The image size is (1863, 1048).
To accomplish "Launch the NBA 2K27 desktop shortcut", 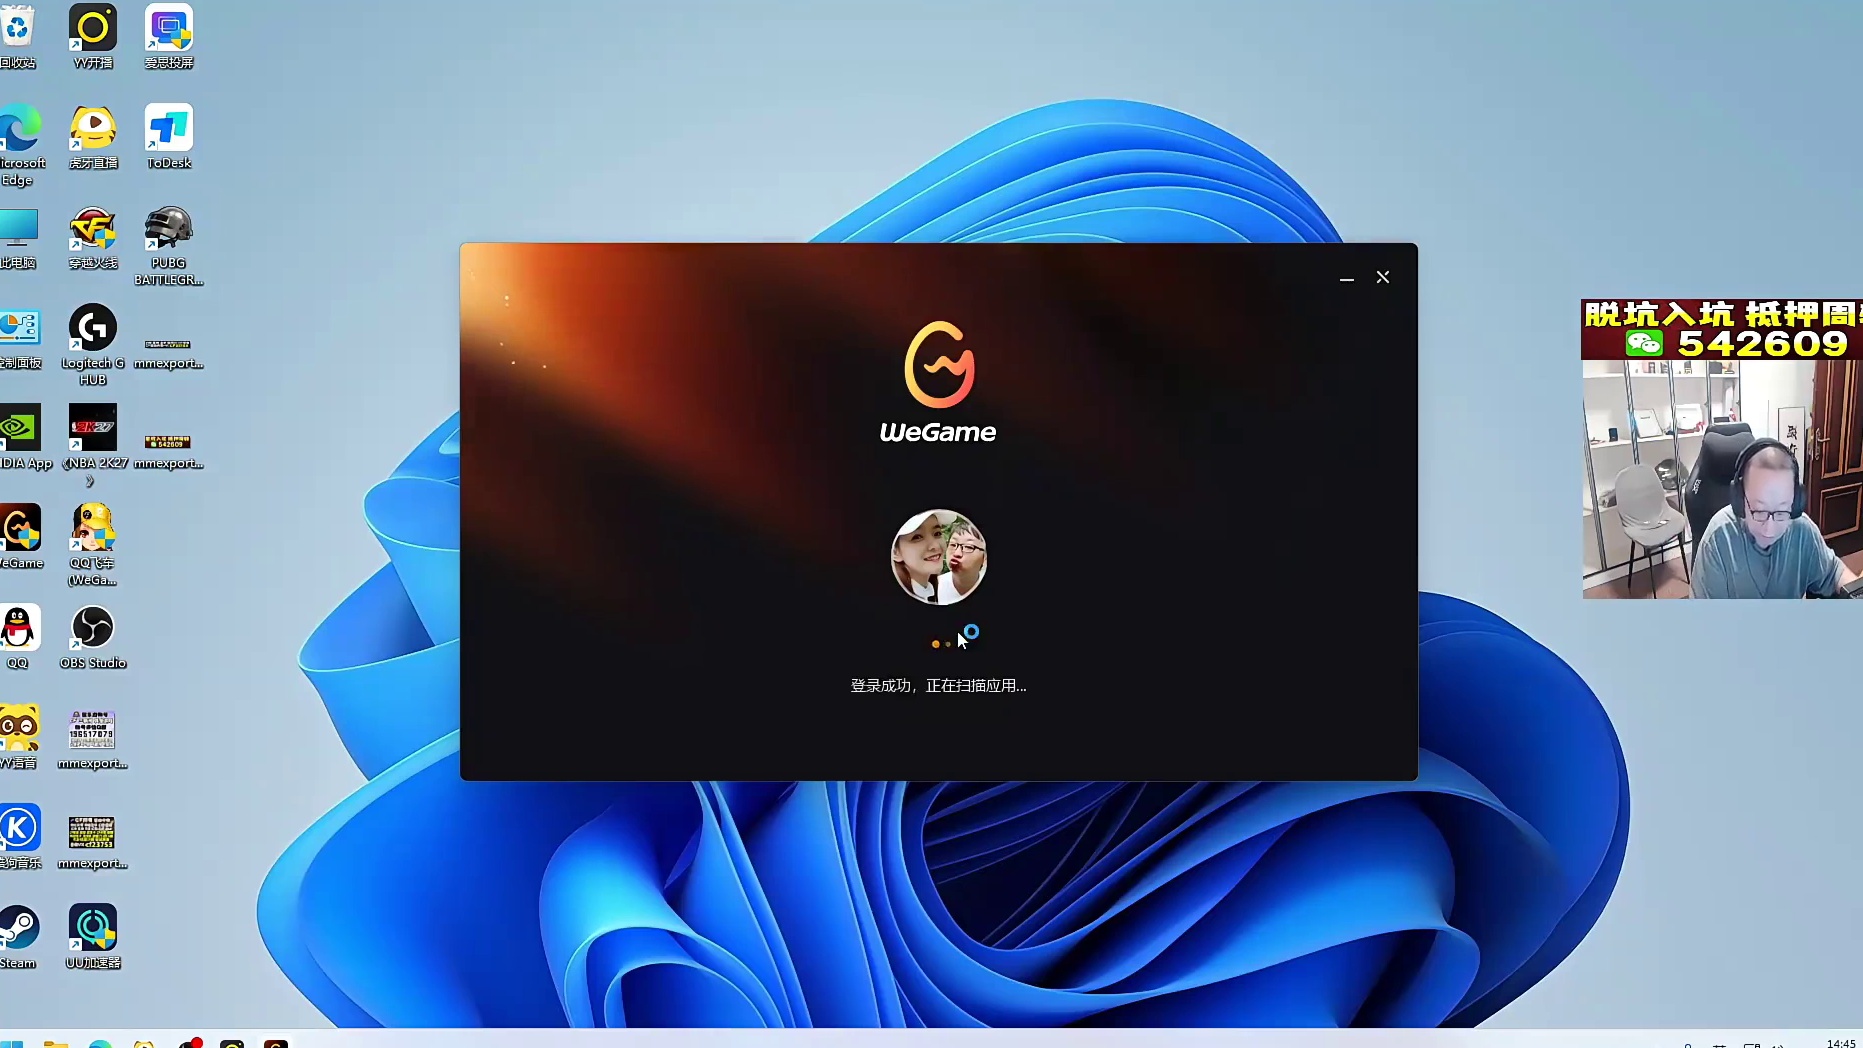I will [93, 445].
